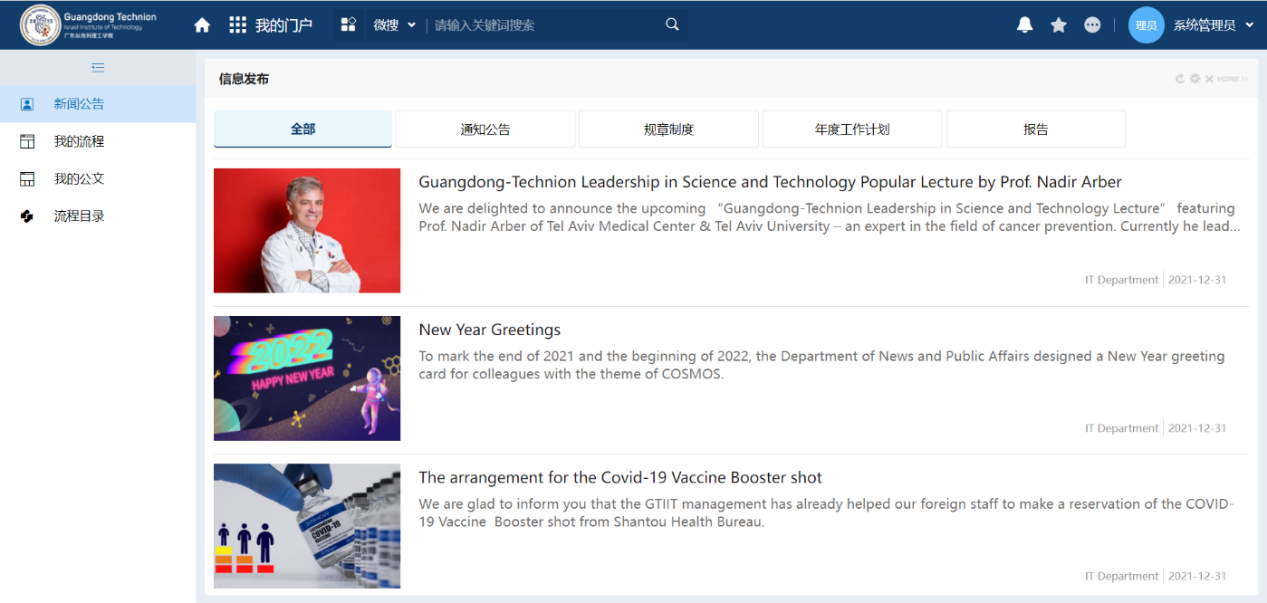1267x603 pixels.
Task: Open the New Year Greetings article
Action: 489,330
